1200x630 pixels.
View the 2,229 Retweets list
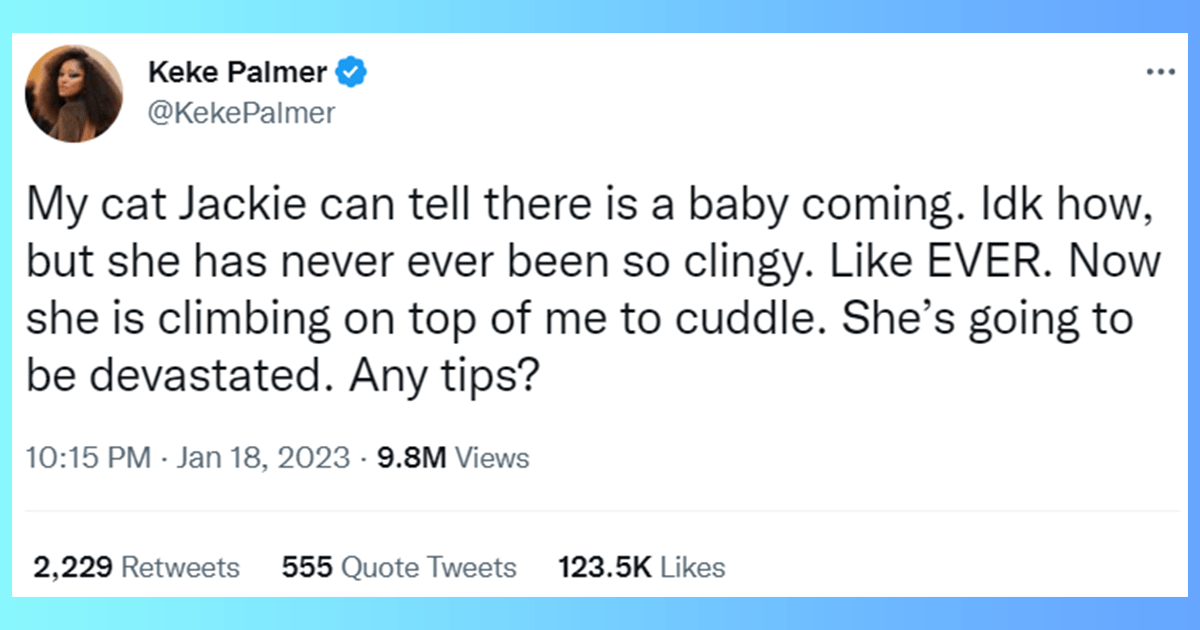click(x=136, y=568)
